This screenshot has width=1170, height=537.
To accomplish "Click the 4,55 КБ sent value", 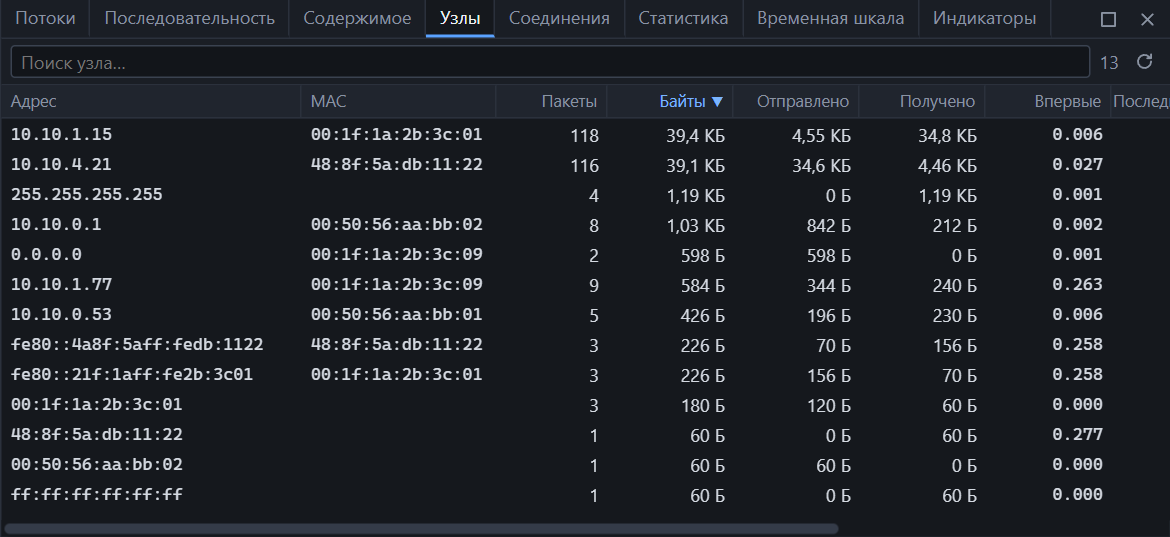I will pyautogui.click(x=822, y=136).
